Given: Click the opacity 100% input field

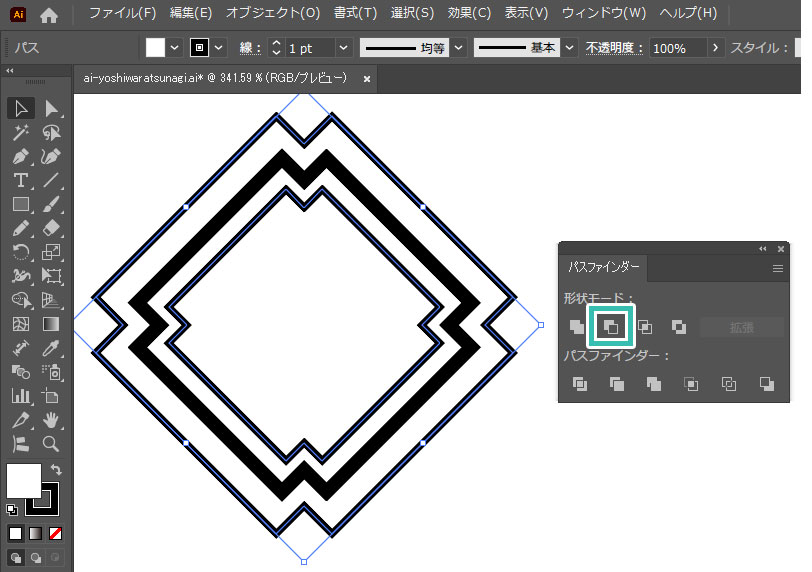Looking at the screenshot, I should (x=676, y=48).
